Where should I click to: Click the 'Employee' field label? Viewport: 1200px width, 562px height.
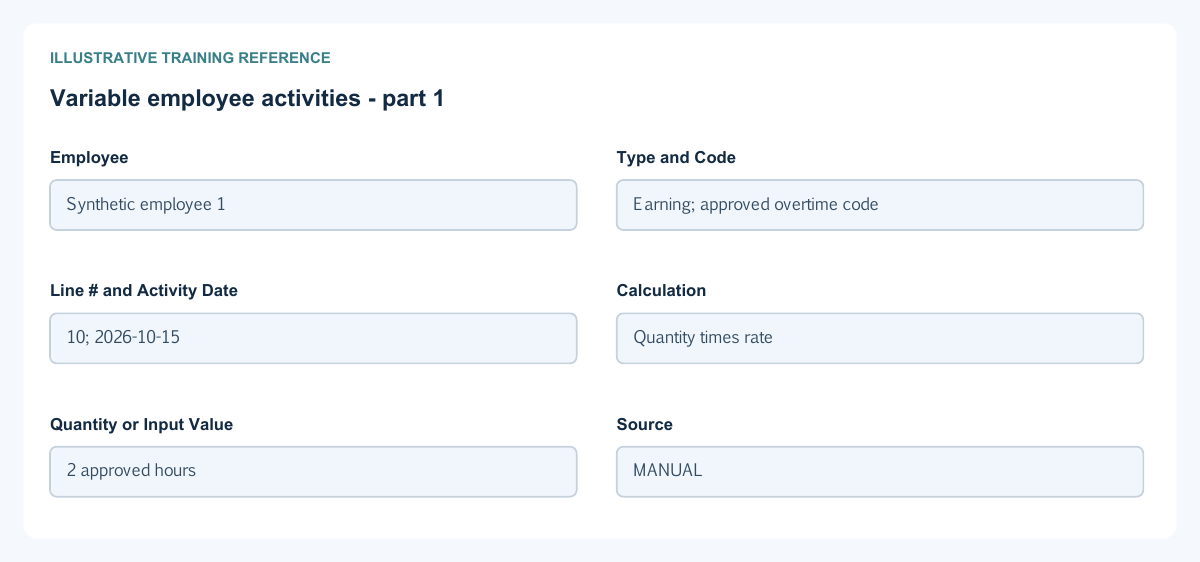click(x=89, y=158)
